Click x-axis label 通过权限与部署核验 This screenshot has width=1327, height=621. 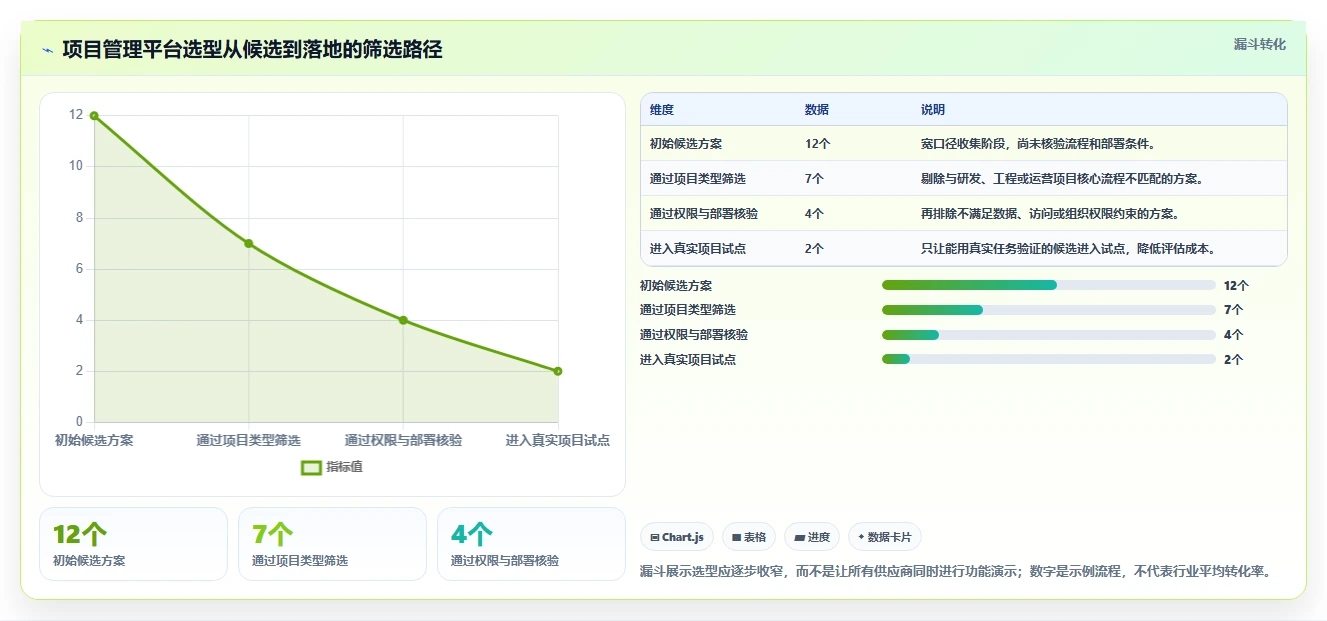click(403, 440)
